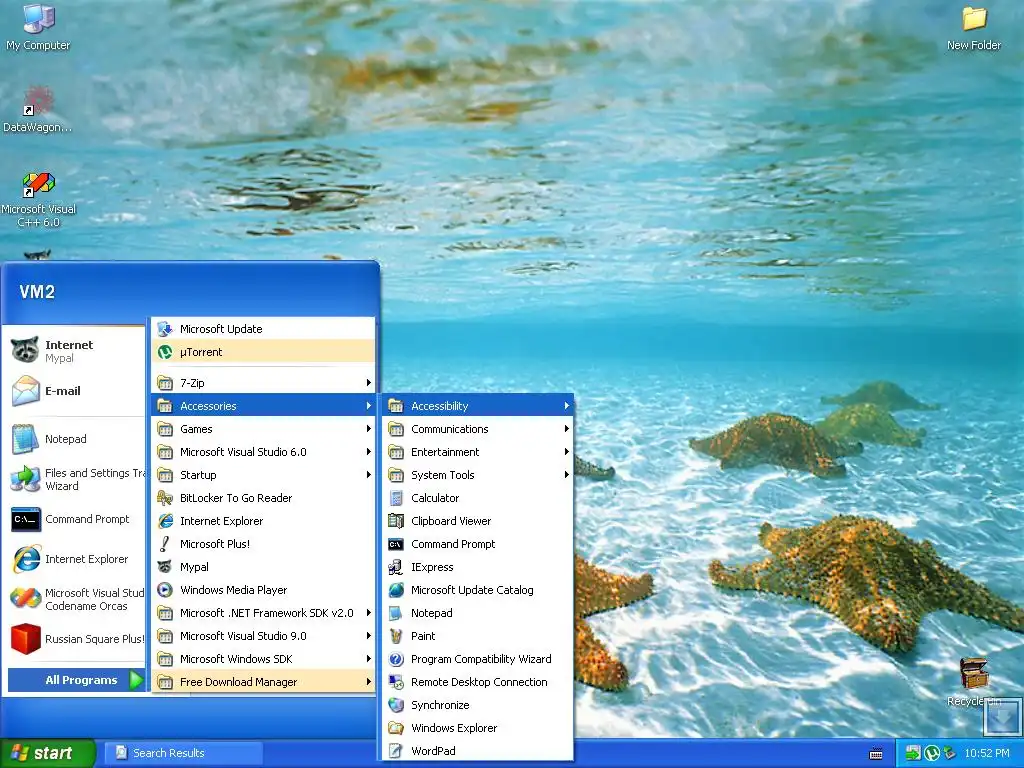The height and width of the screenshot is (768, 1024).
Task: Expand the 7-Zip program folder
Action: [x=263, y=383]
